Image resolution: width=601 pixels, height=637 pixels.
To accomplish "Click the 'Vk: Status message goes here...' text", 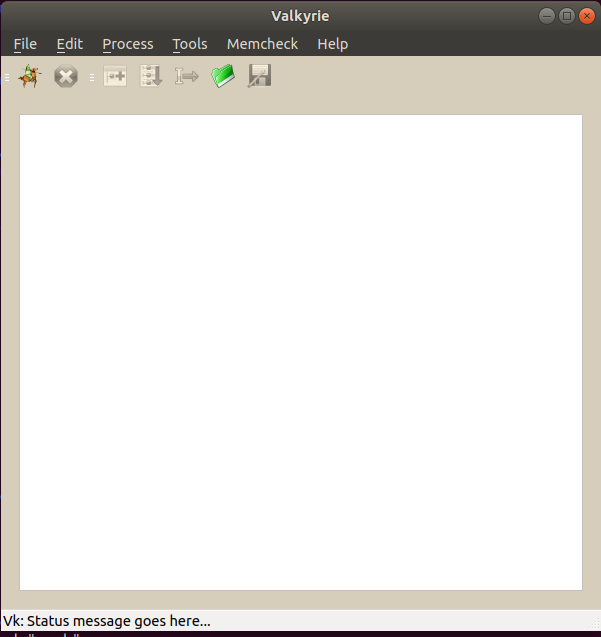I will [107, 621].
